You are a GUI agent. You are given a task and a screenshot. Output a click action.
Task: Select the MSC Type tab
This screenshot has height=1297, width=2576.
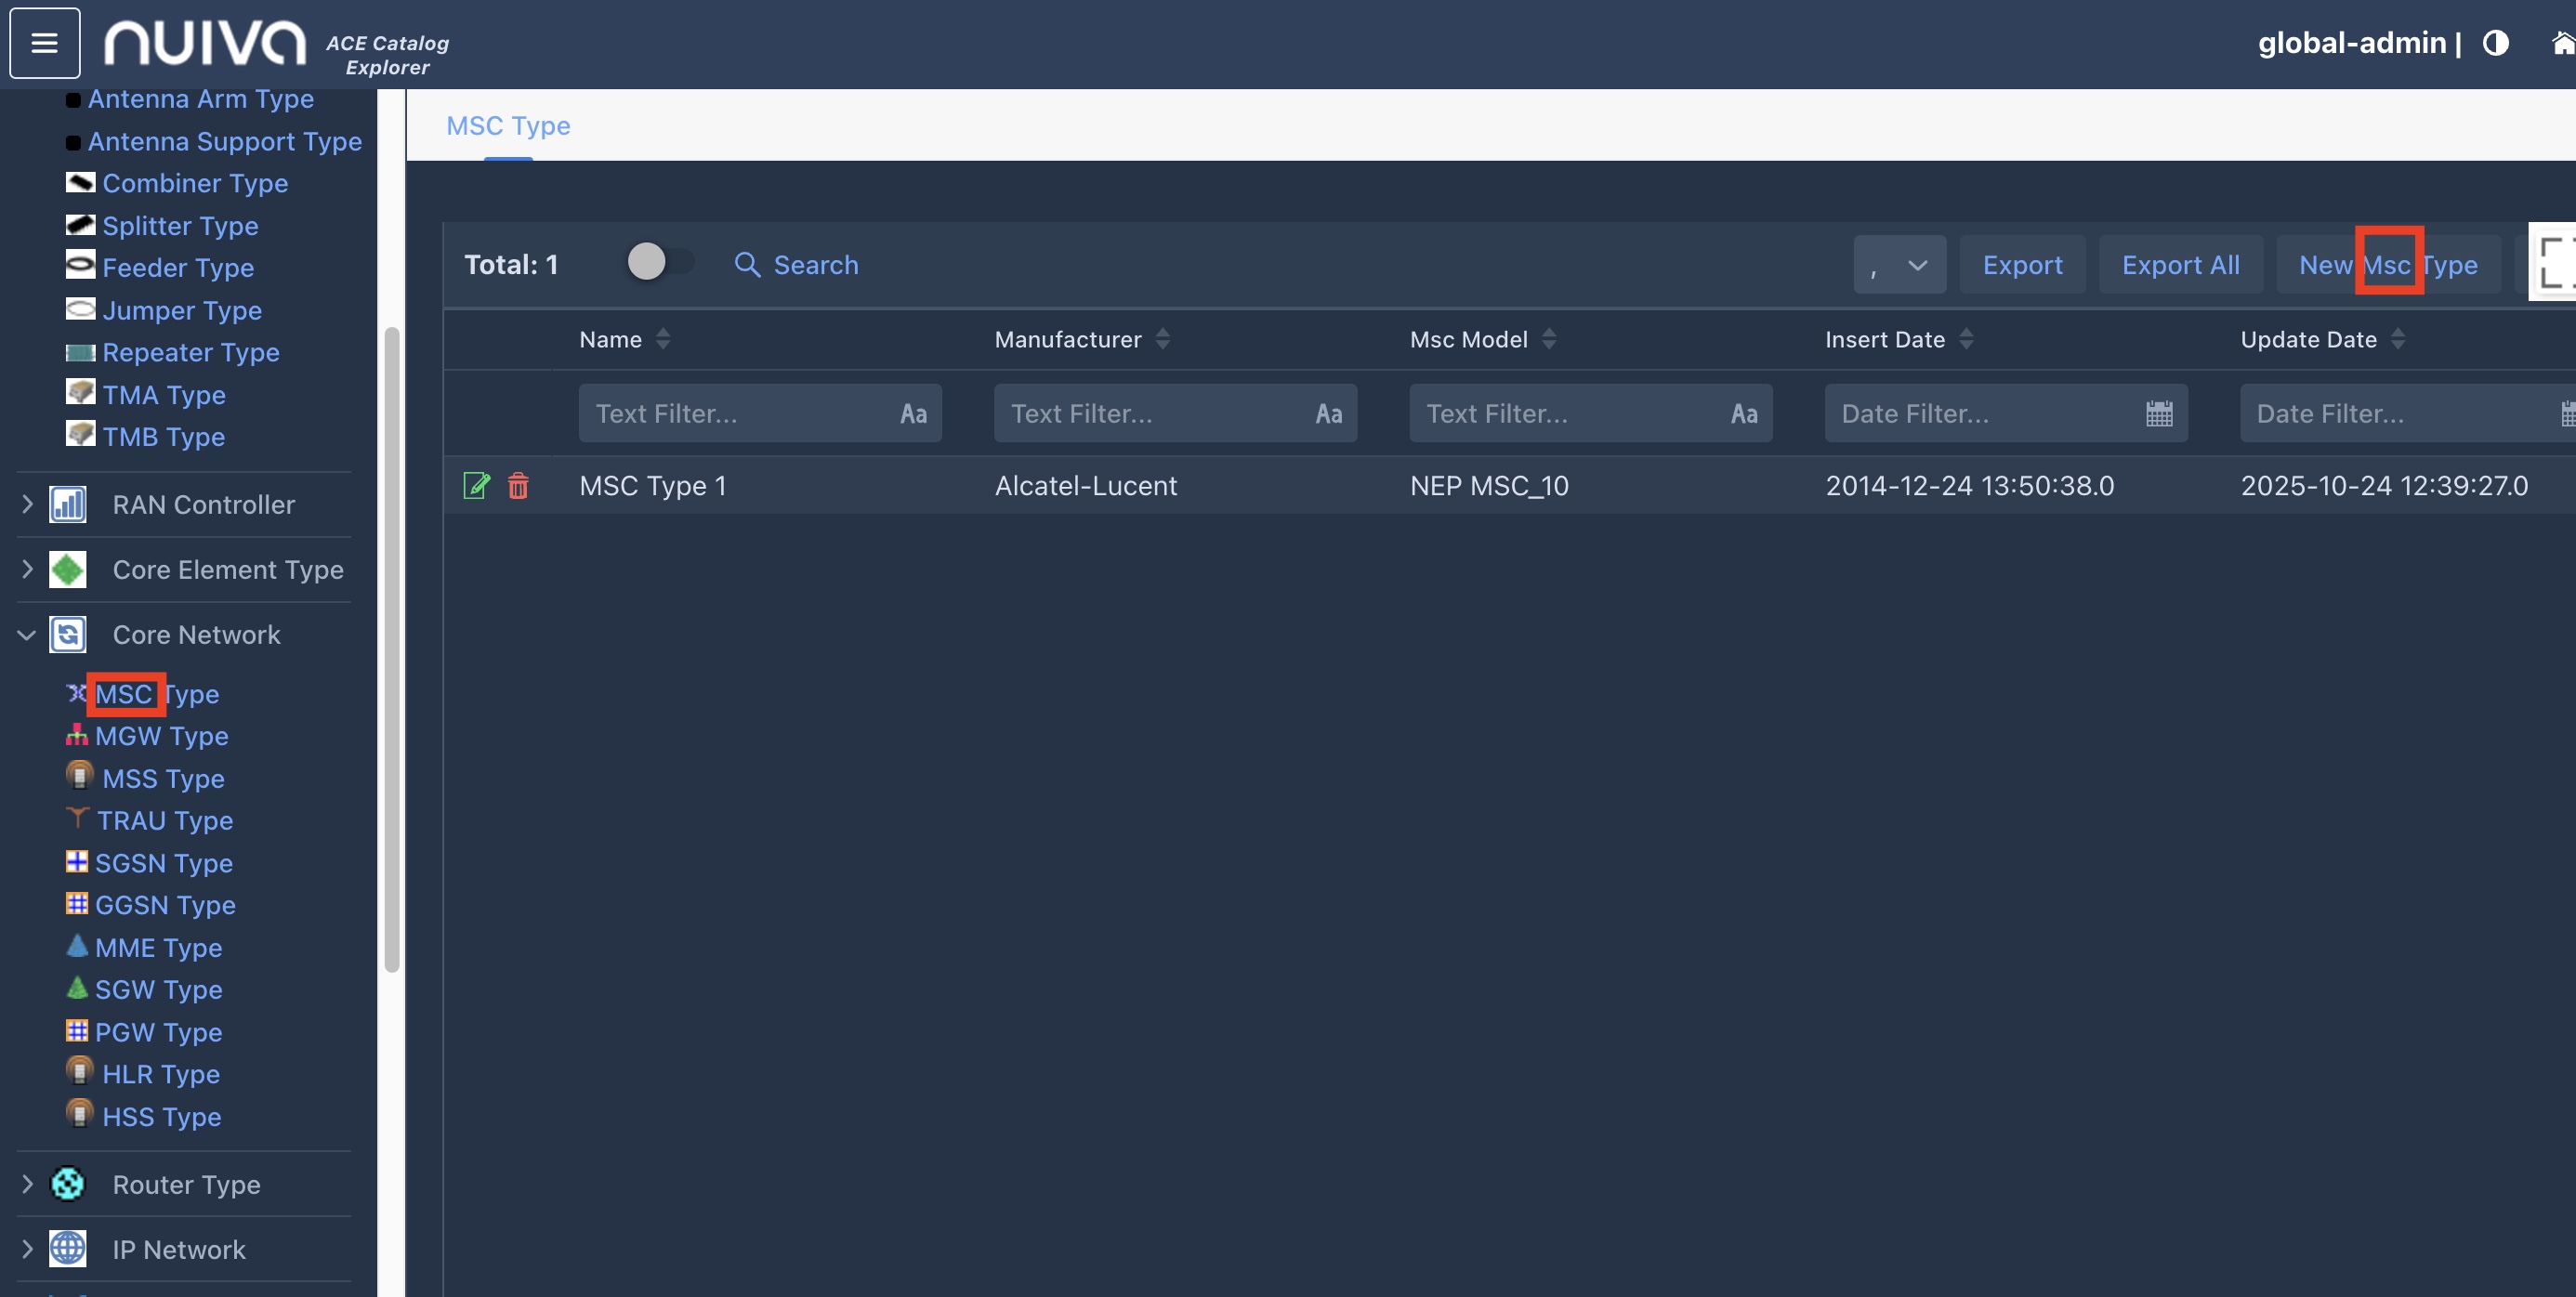tap(508, 126)
